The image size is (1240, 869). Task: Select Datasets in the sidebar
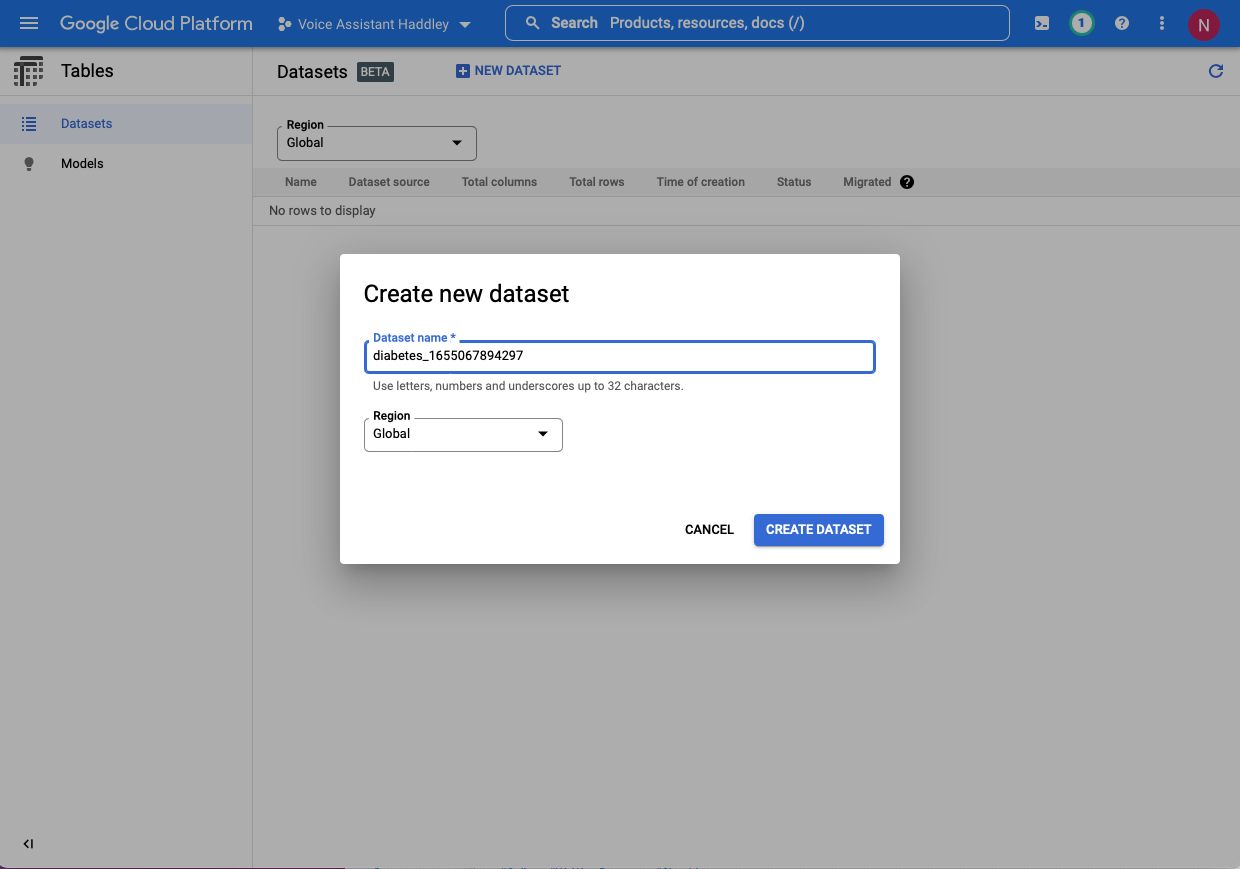pyautogui.click(x=86, y=124)
